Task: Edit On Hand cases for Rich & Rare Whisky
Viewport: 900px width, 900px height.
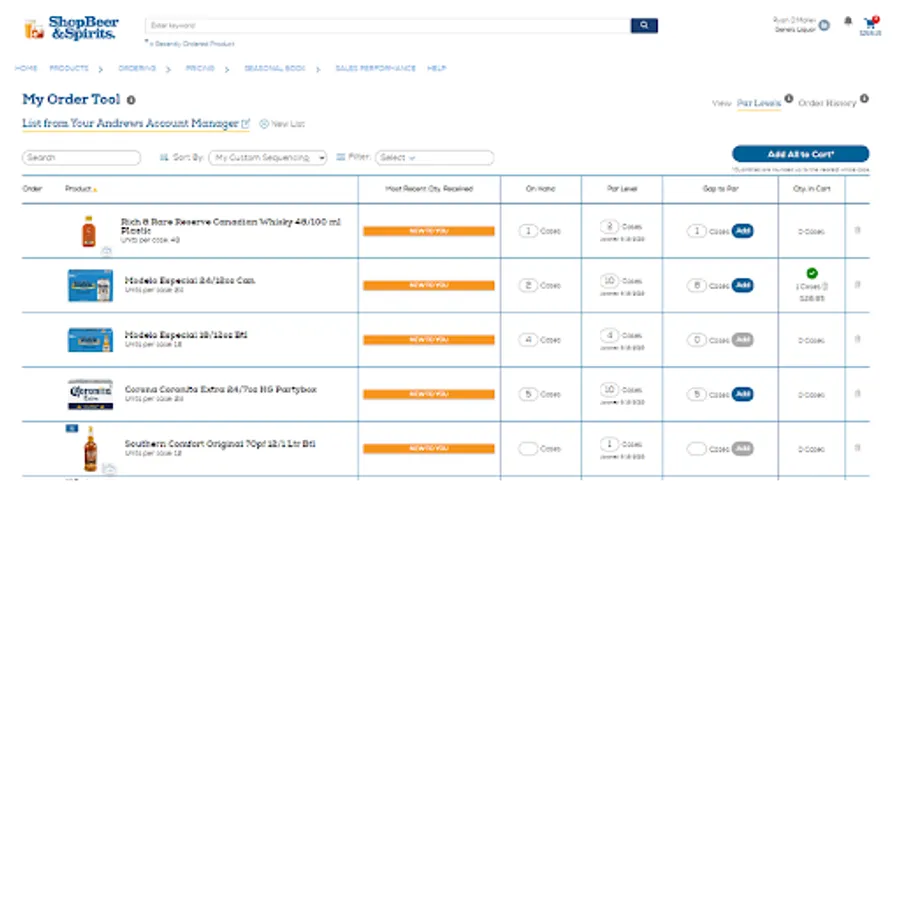Action: pos(528,231)
